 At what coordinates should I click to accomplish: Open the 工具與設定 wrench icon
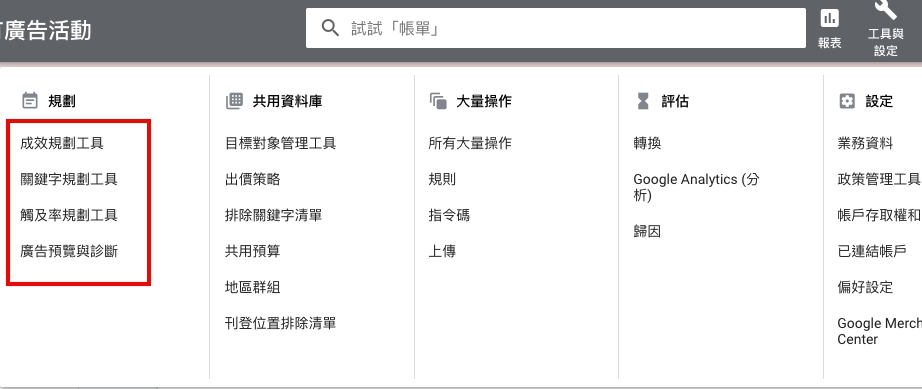[x=886, y=10]
